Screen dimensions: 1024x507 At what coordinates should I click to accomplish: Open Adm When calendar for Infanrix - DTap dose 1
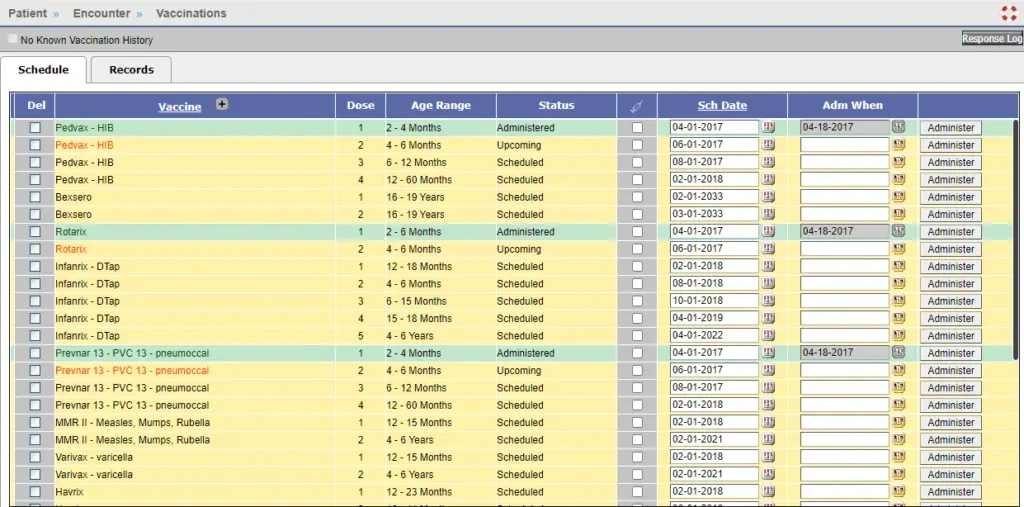(x=899, y=266)
